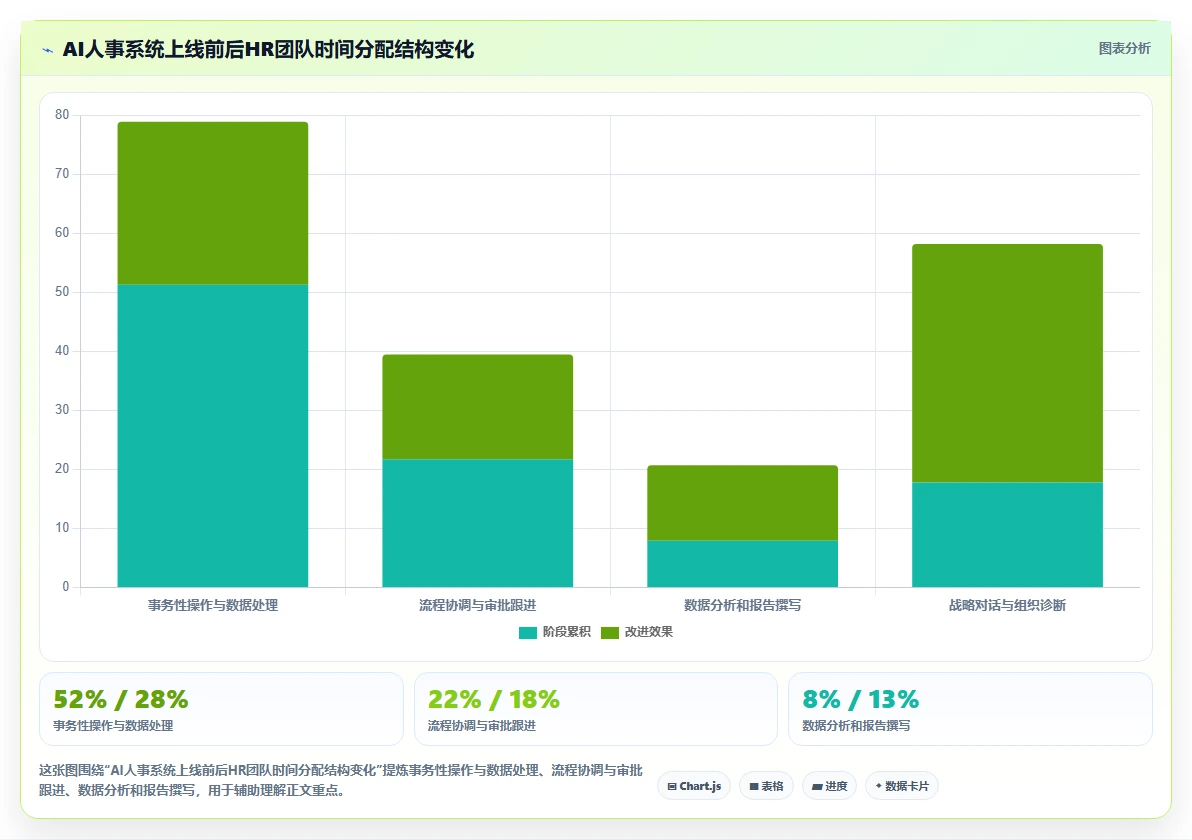Click the 22% / 18% stat card
This screenshot has width=1192, height=840.
[596, 708]
